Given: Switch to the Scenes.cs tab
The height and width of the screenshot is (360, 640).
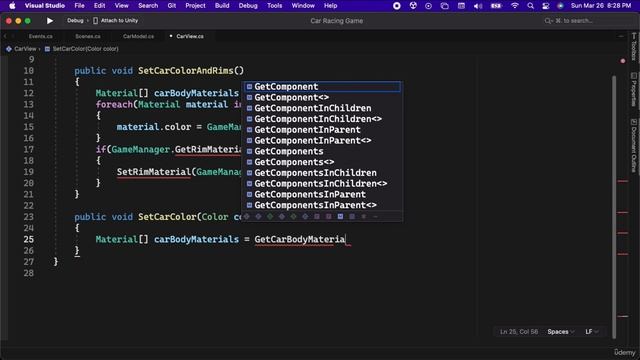Looking at the screenshot, I should (88, 36).
